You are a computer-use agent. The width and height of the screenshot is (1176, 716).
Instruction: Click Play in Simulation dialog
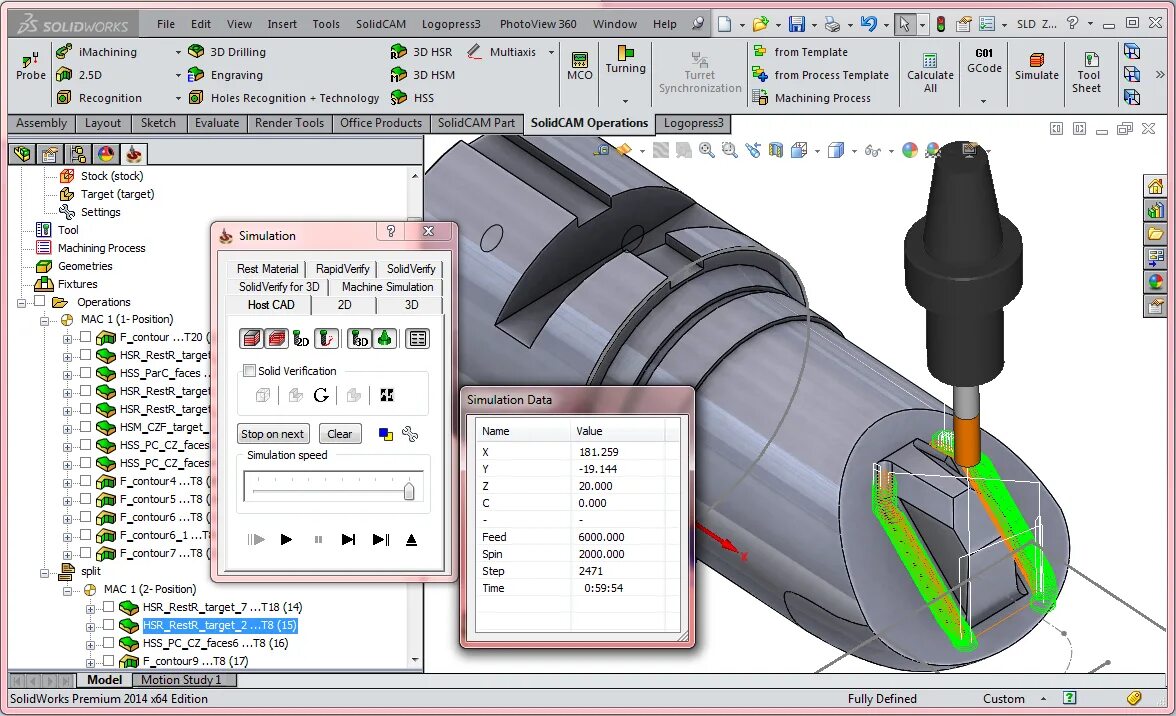tap(286, 539)
